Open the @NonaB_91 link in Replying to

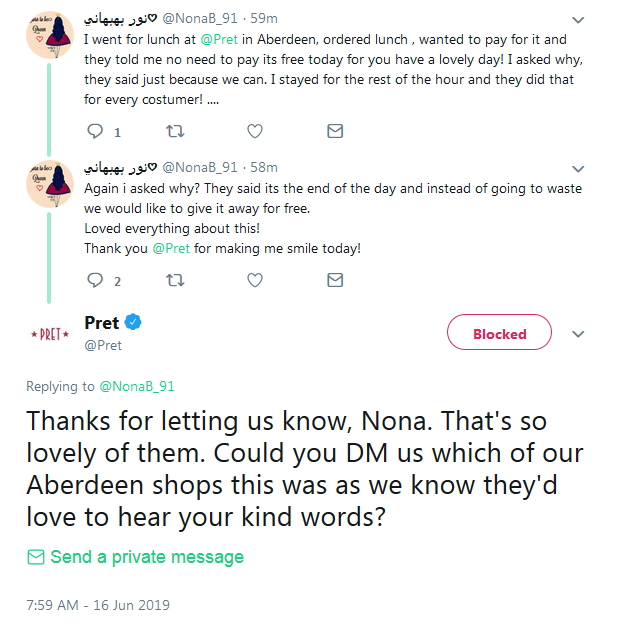(x=135, y=386)
